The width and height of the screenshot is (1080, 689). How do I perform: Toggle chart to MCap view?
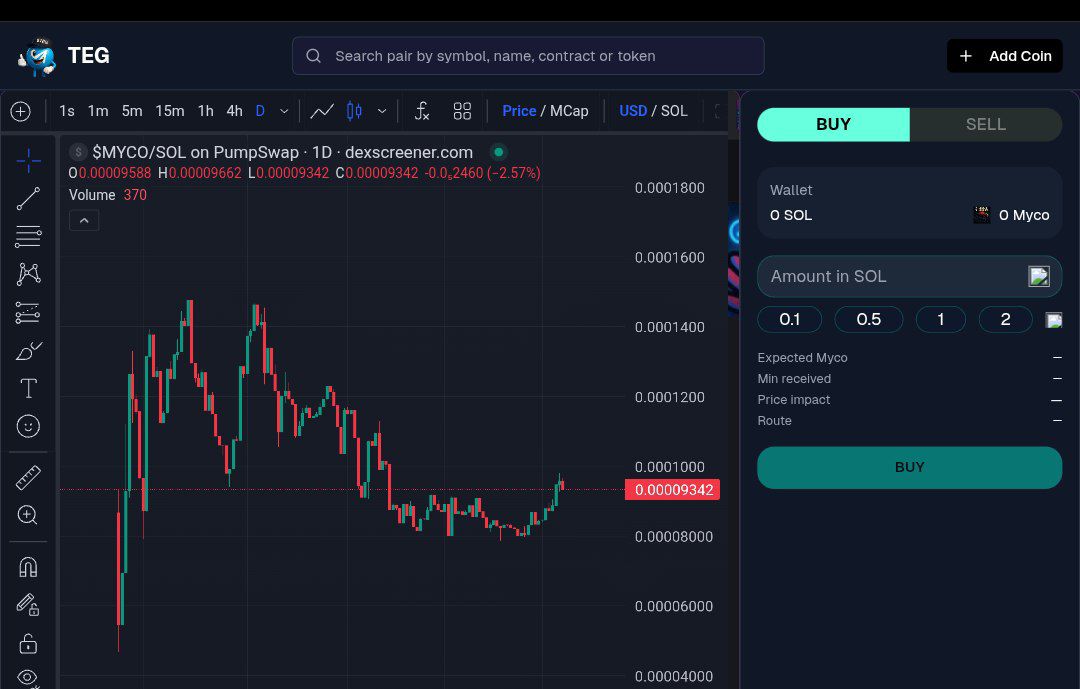(x=569, y=111)
